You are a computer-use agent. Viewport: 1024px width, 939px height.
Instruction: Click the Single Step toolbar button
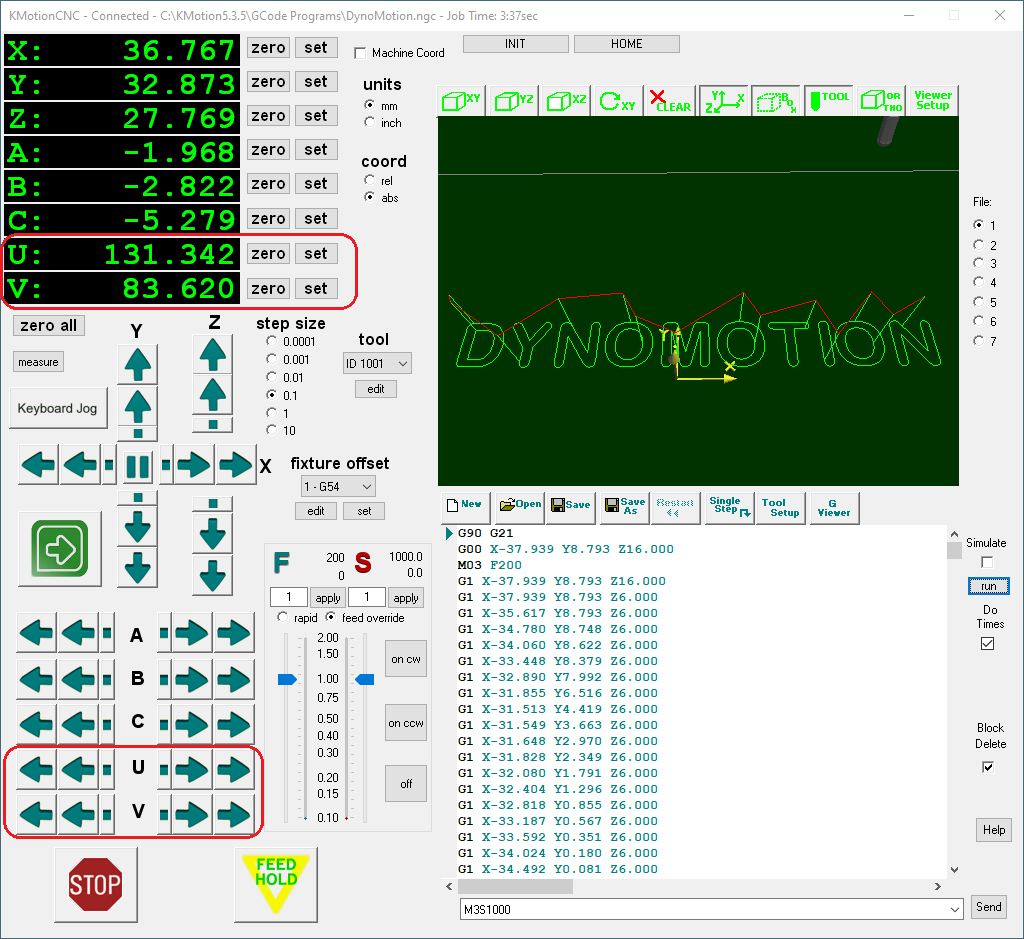[x=728, y=506]
